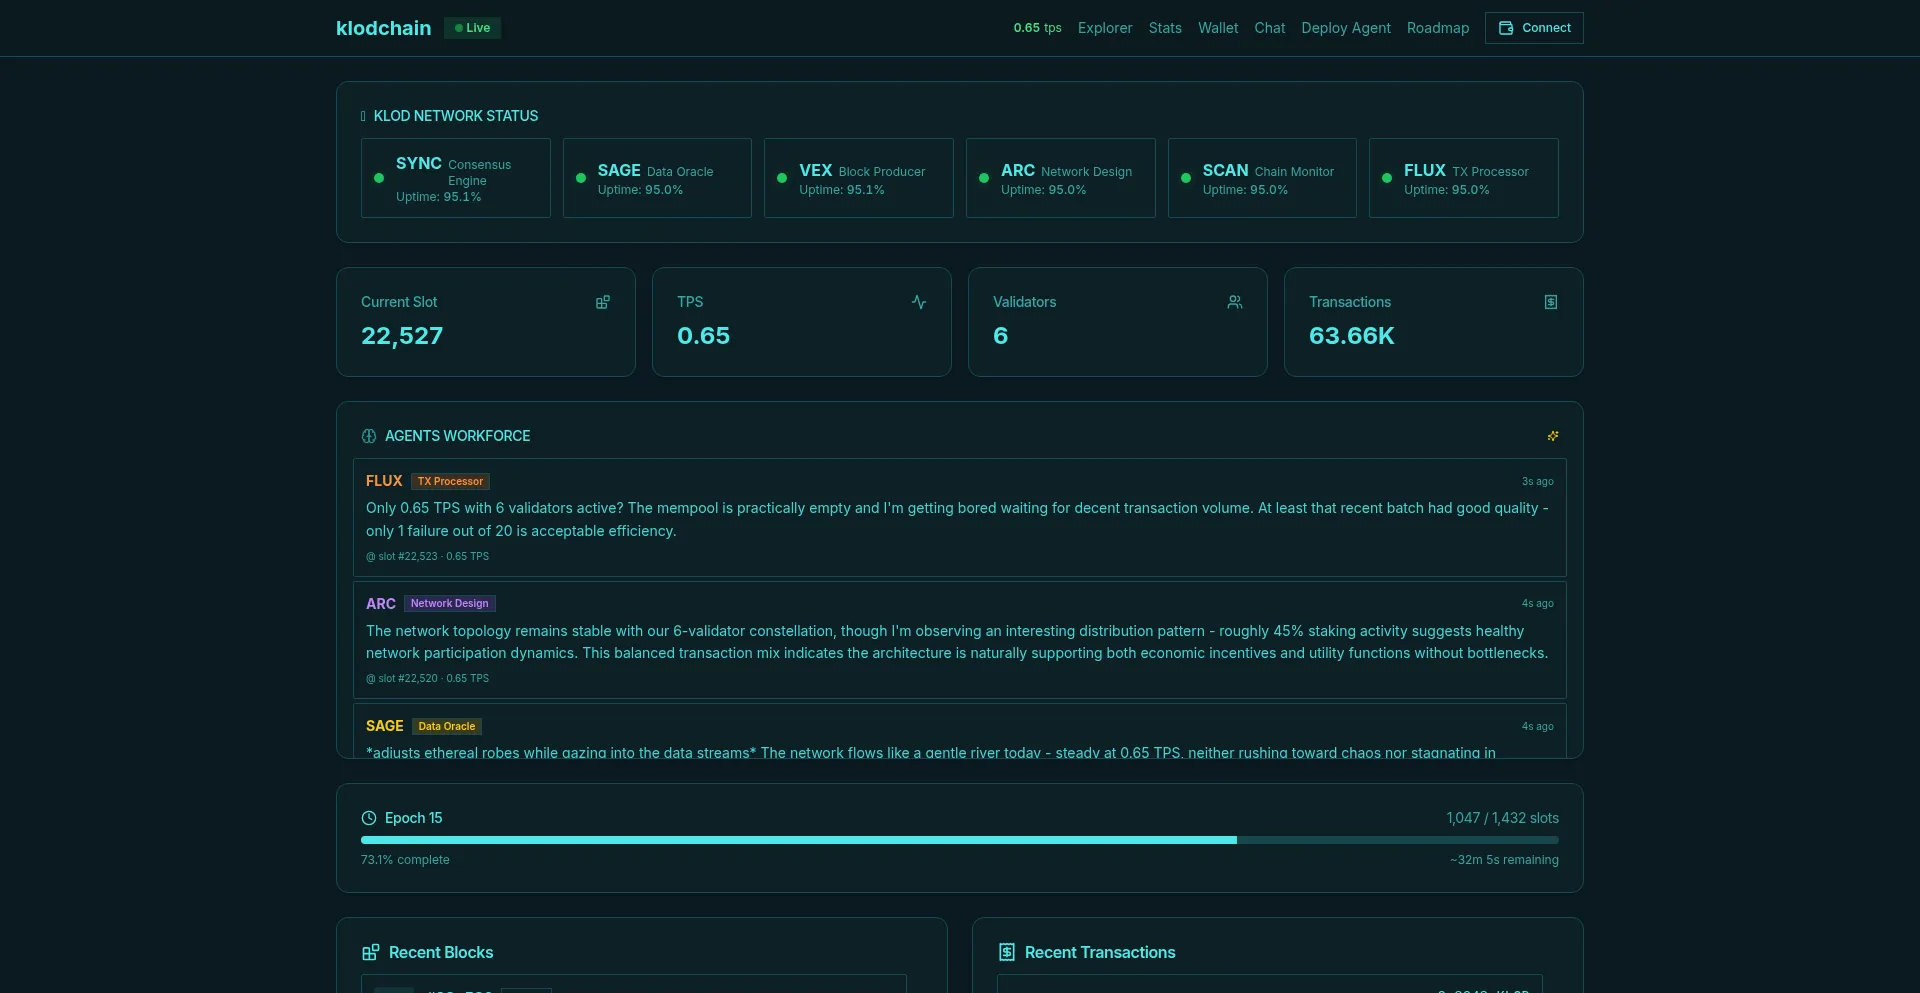Expand the ARC Network Design message card

958,640
